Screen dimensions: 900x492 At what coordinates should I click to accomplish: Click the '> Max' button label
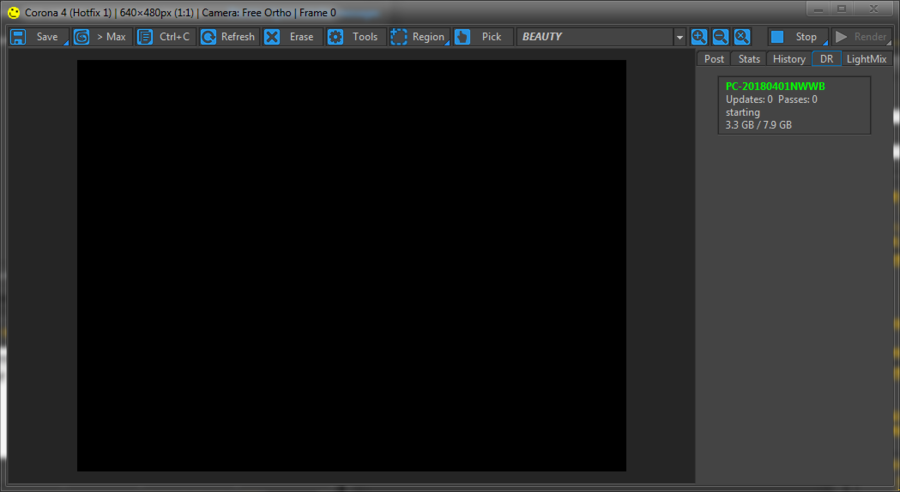pos(111,37)
